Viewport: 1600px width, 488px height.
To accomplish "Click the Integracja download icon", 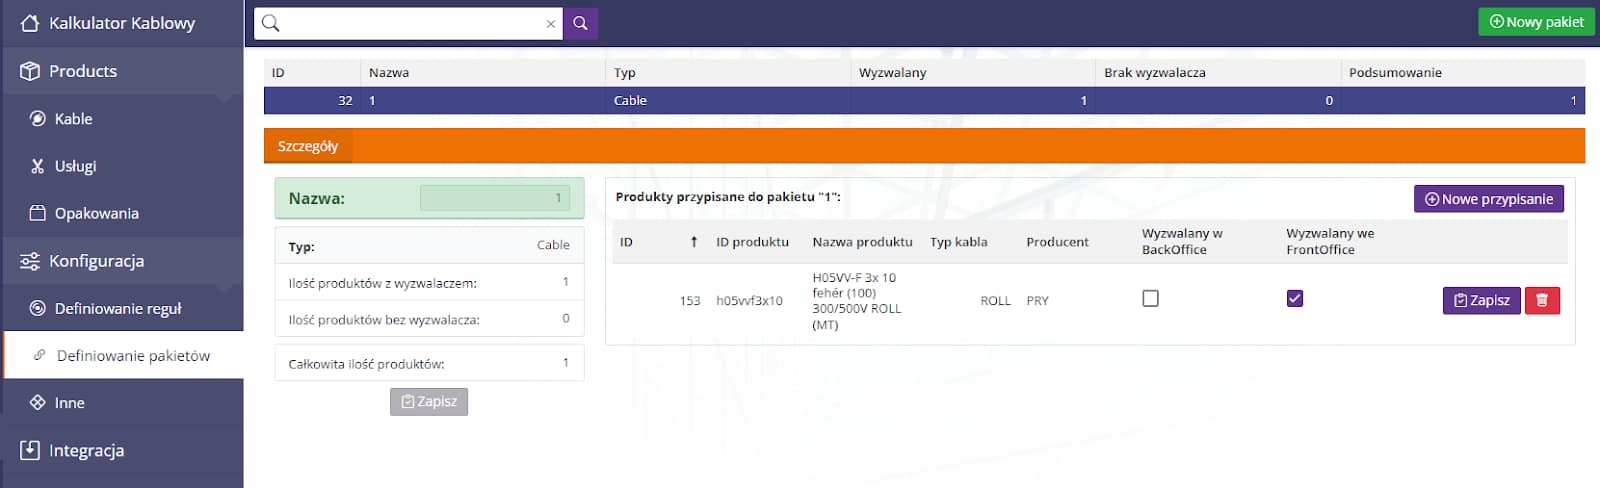I will coord(30,450).
